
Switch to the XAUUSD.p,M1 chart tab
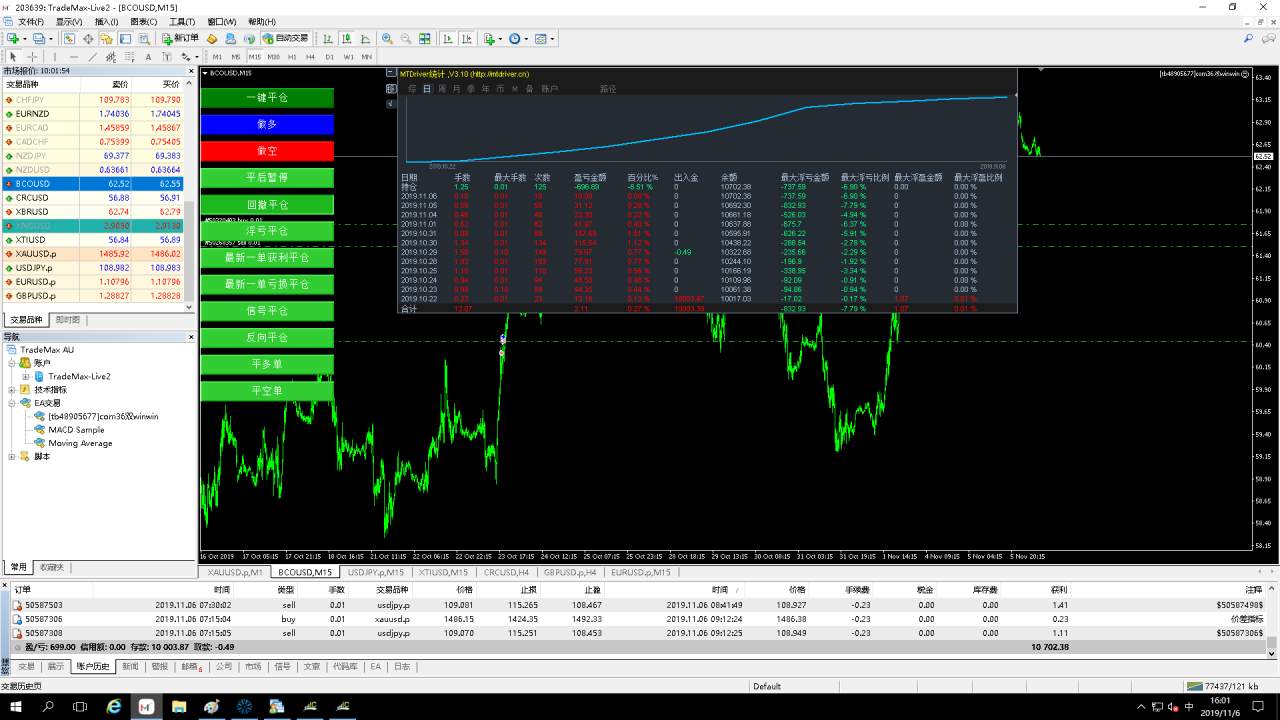[235, 572]
